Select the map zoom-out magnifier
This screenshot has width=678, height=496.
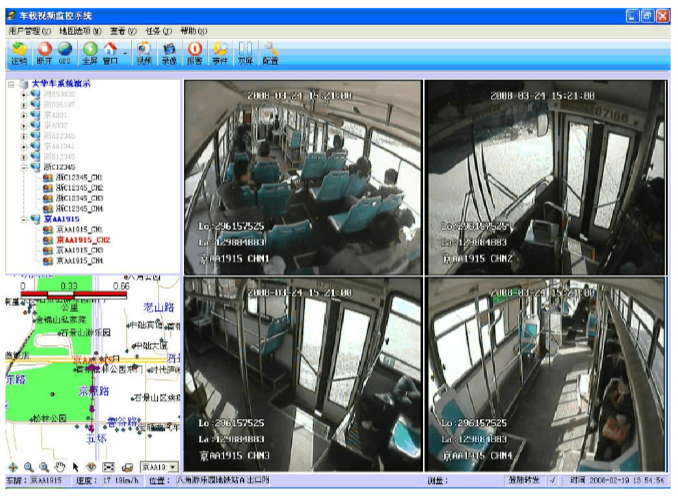click(x=44, y=467)
